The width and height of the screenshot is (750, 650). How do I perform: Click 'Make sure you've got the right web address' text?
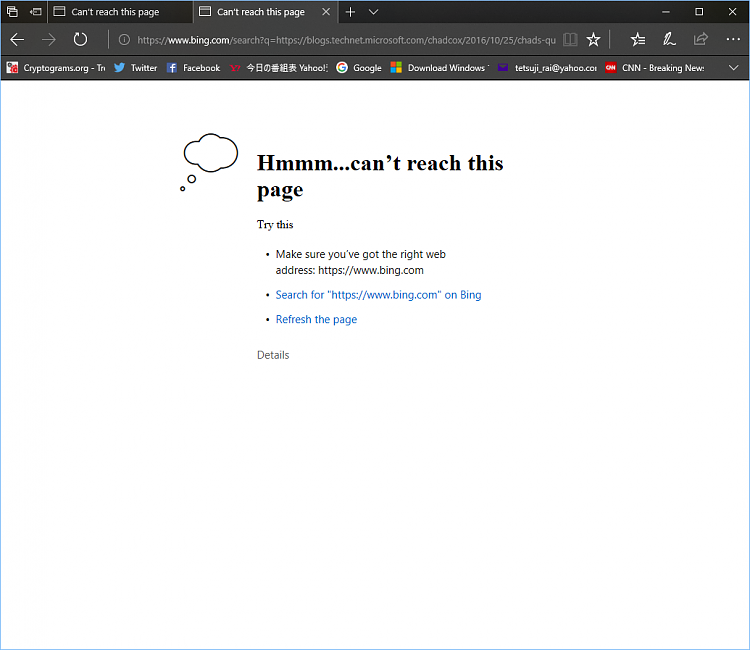click(x=361, y=262)
